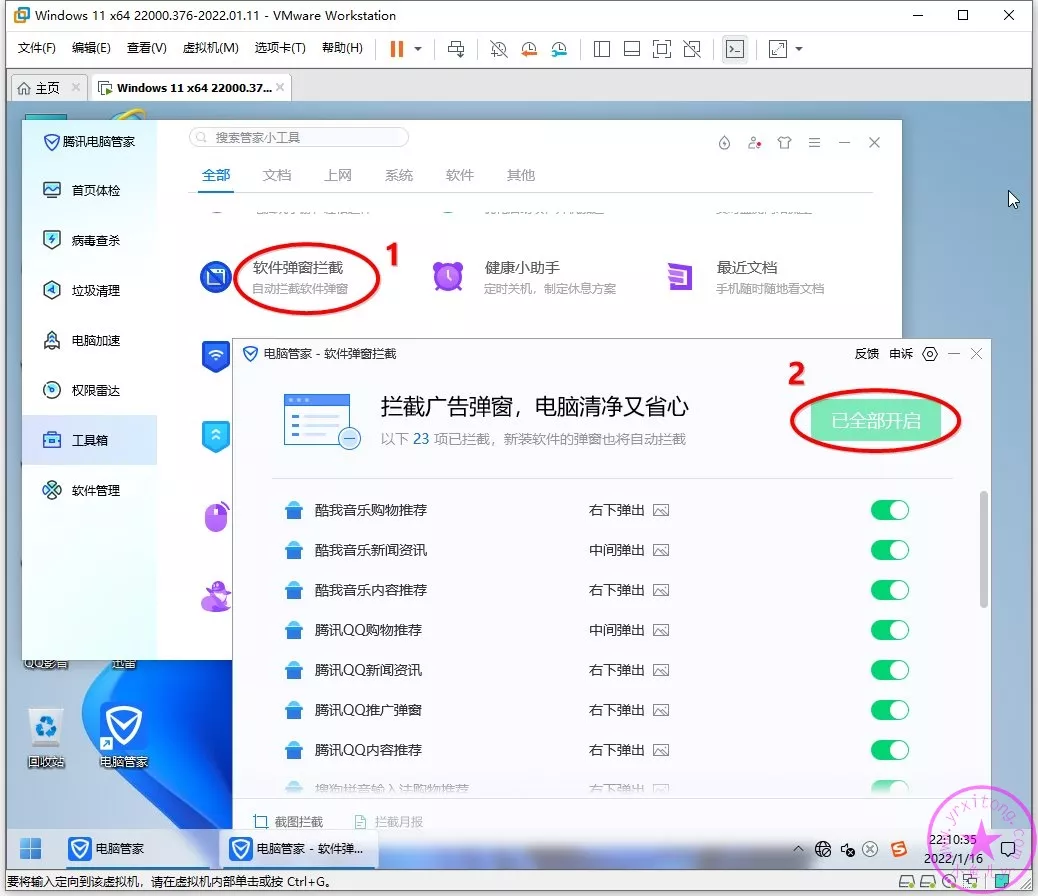Image resolution: width=1038 pixels, height=896 pixels.
Task: Open the 虚拟机(M) menu
Action: click(210, 48)
